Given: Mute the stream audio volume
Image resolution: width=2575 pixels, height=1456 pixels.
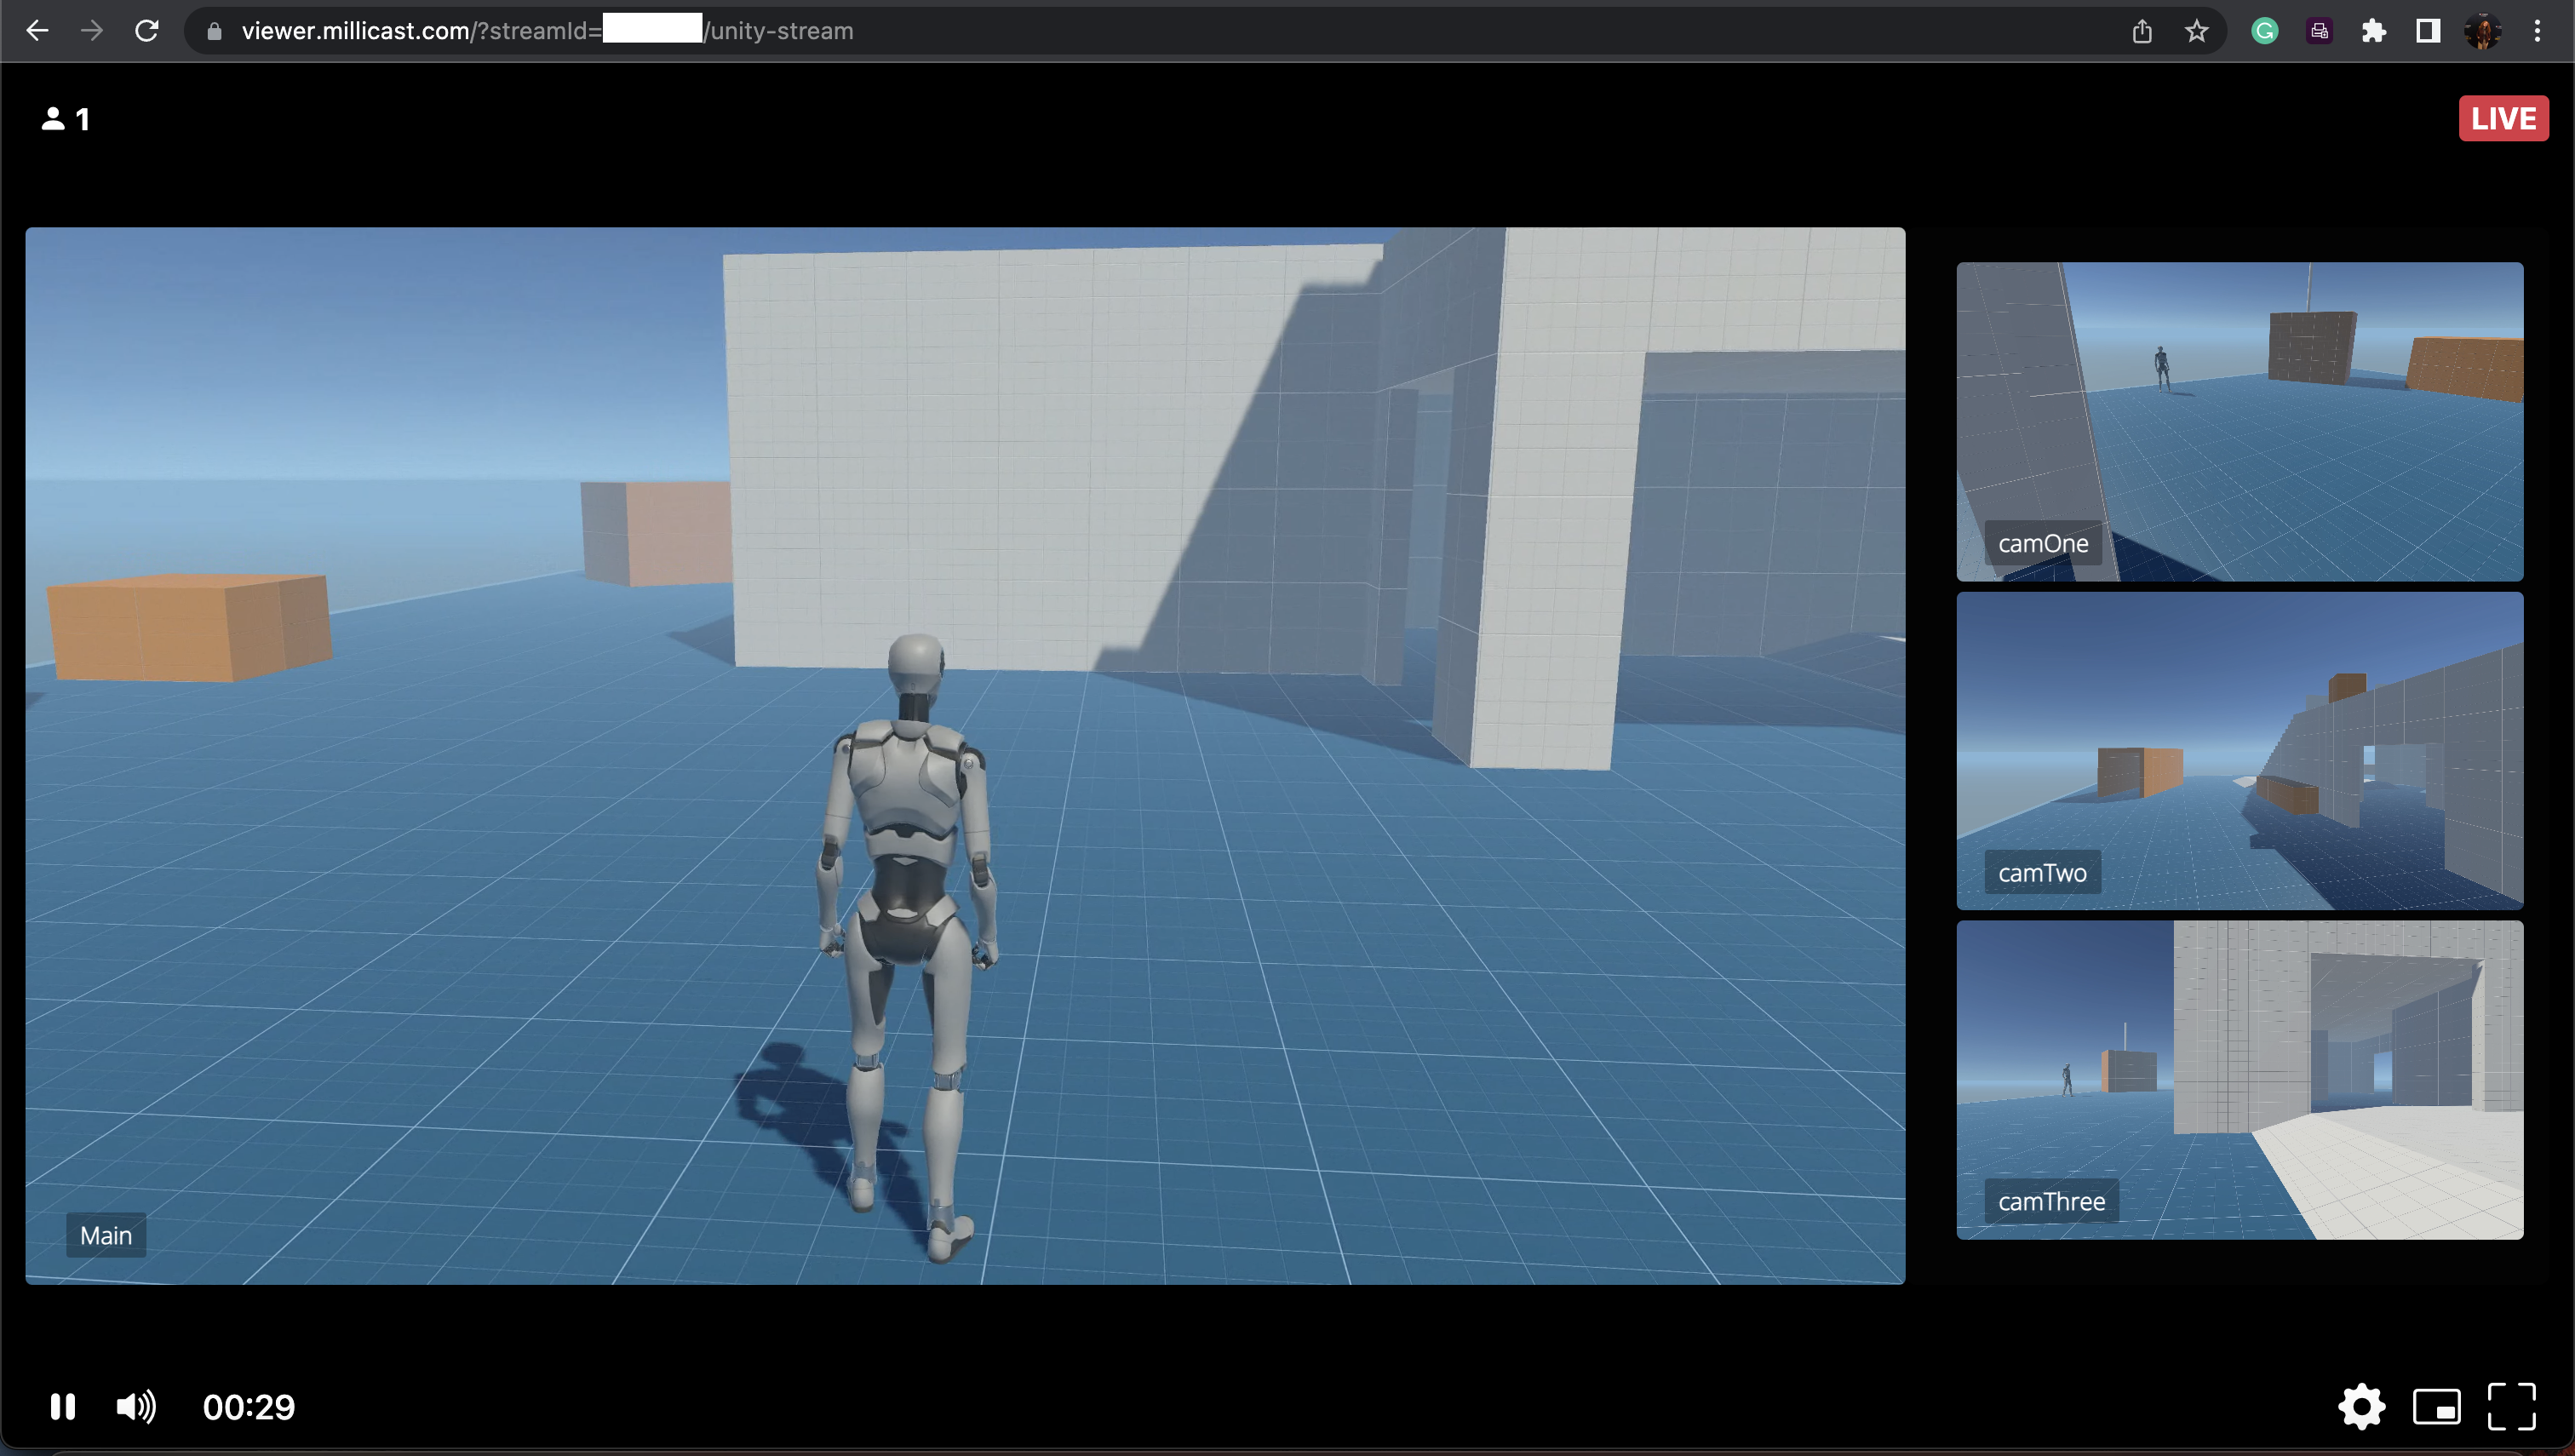Looking at the screenshot, I should point(136,1407).
